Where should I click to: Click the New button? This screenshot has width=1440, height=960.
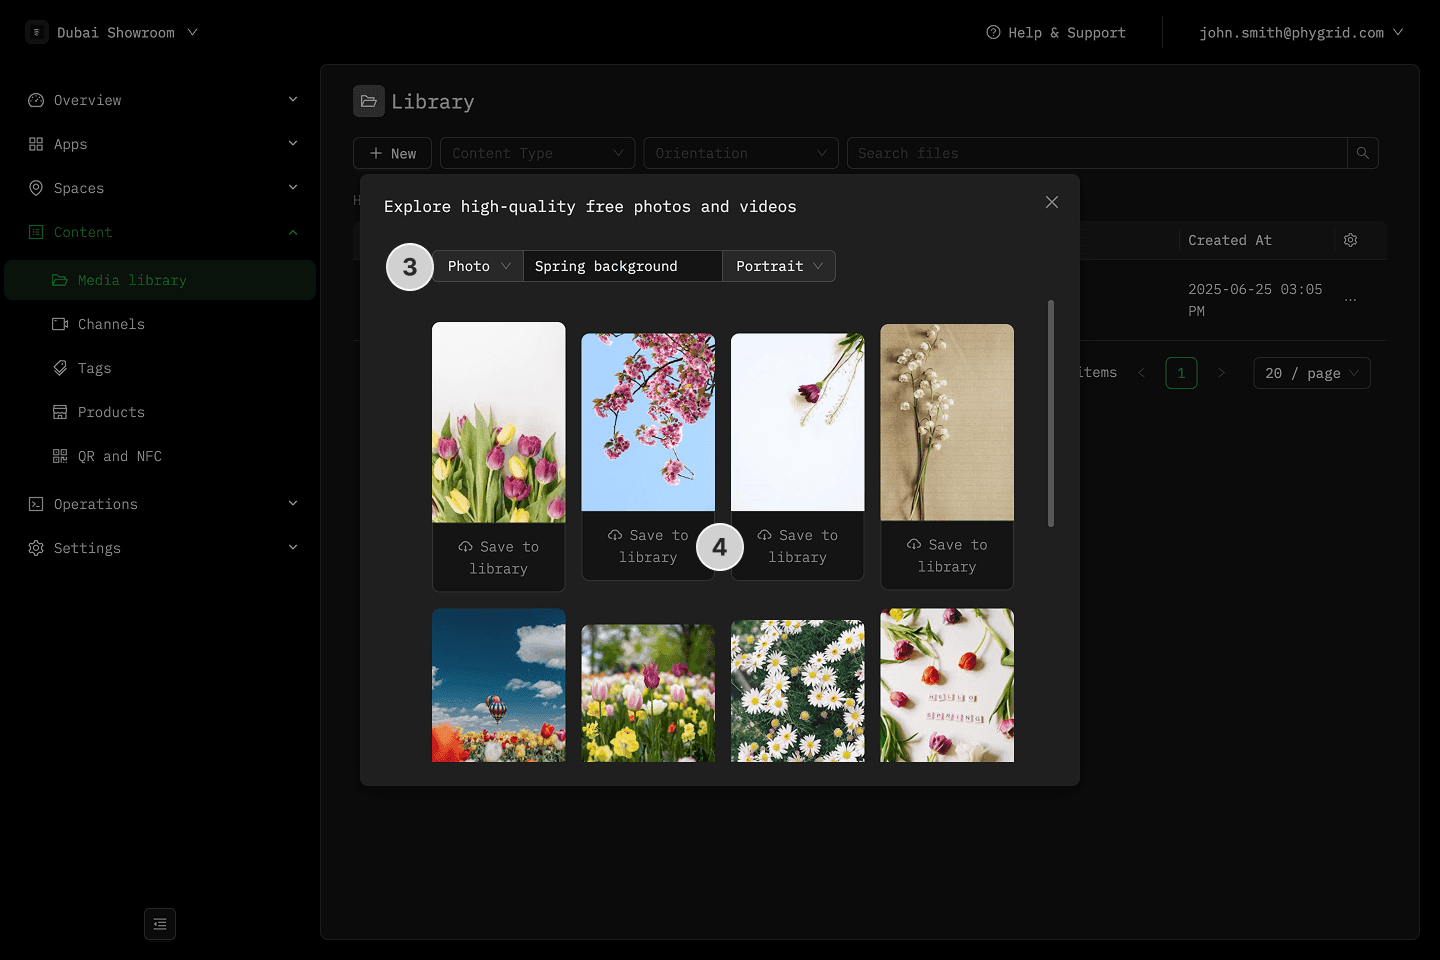tap(392, 153)
